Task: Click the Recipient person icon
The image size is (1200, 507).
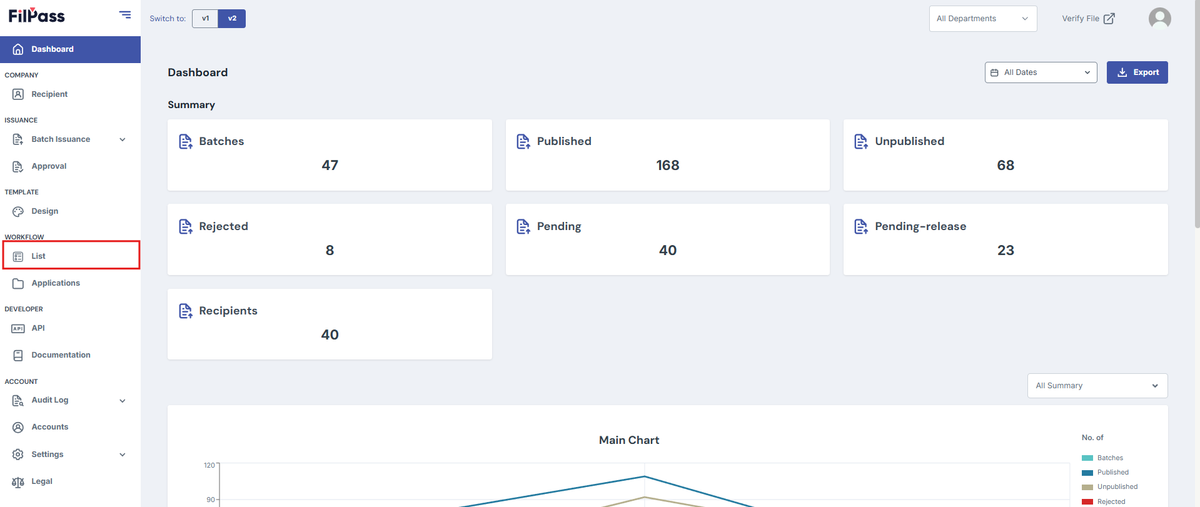Action: (x=18, y=94)
